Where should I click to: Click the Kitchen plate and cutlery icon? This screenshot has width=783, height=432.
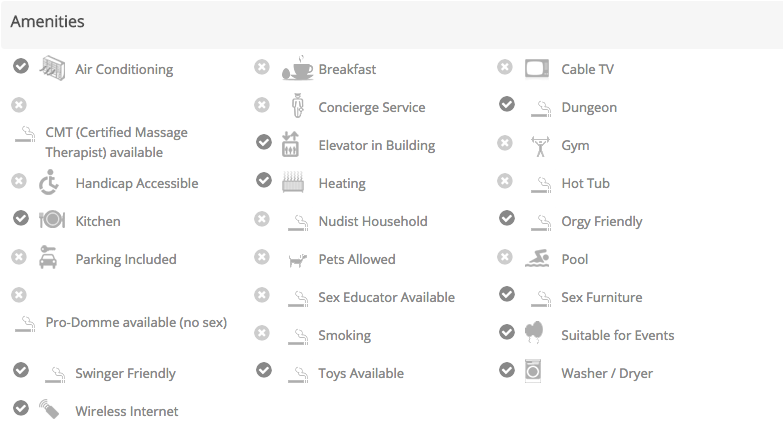click(x=51, y=220)
